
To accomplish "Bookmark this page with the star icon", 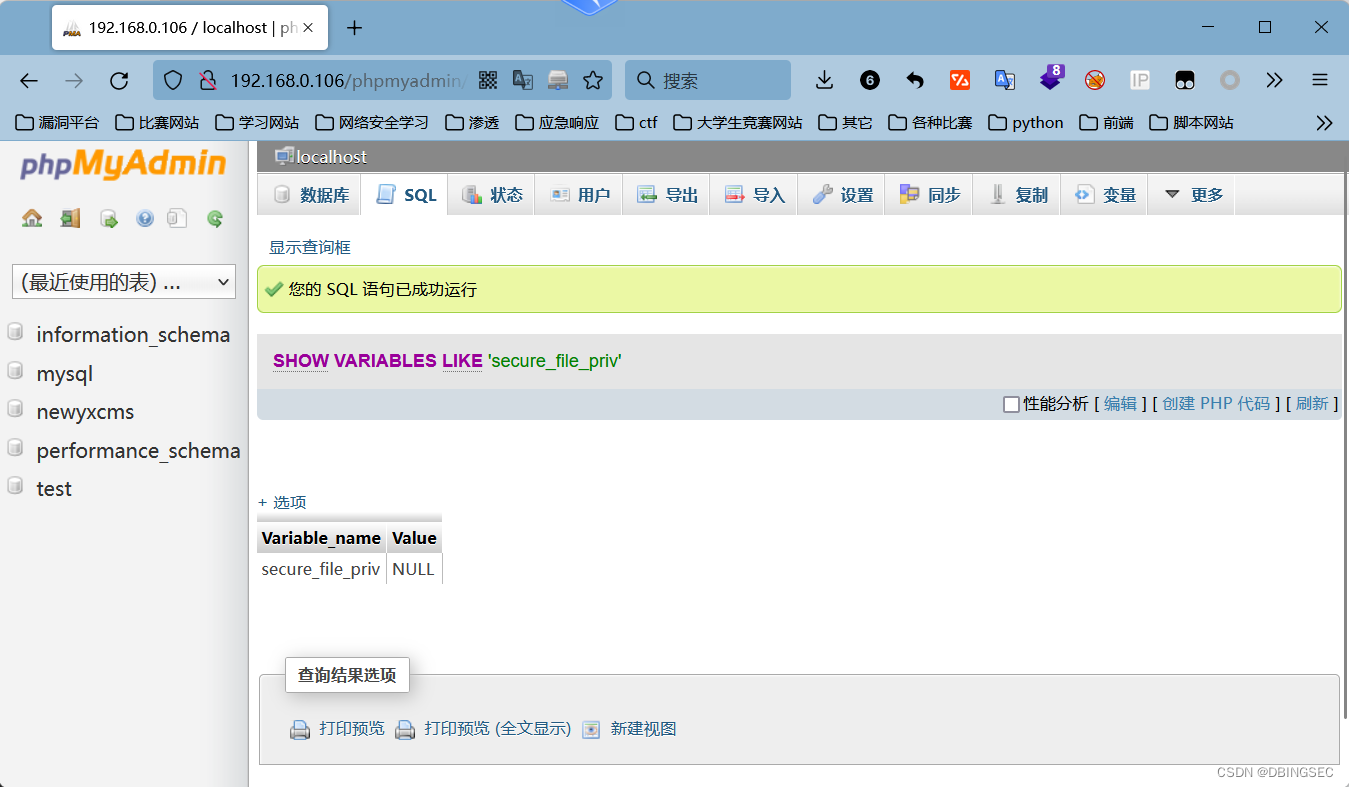I will [593, 81].
